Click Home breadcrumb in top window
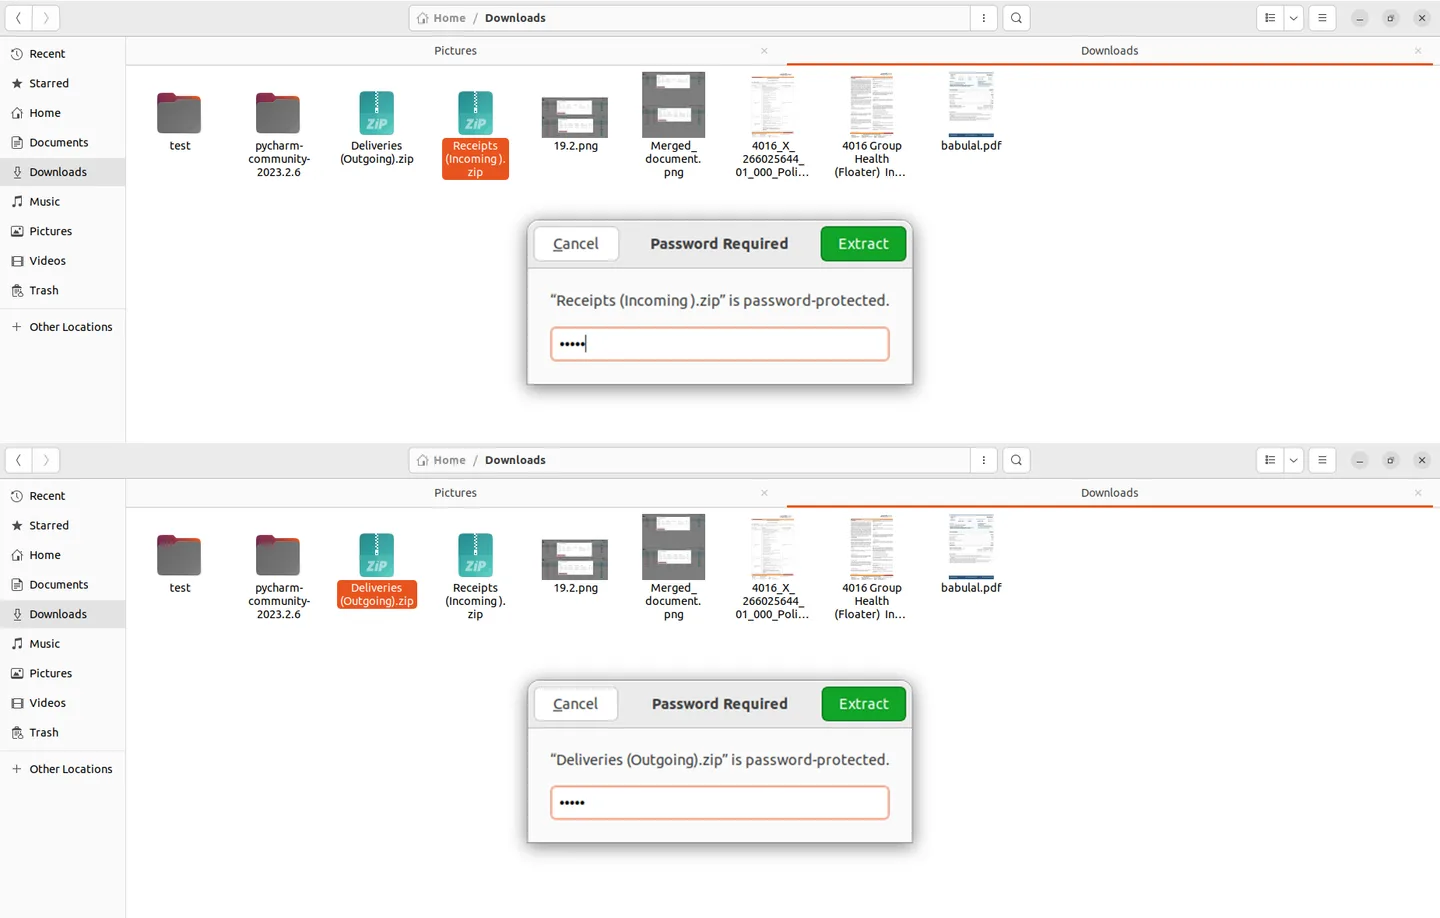This screenshot has width=1440, height=918. [441, 18]
